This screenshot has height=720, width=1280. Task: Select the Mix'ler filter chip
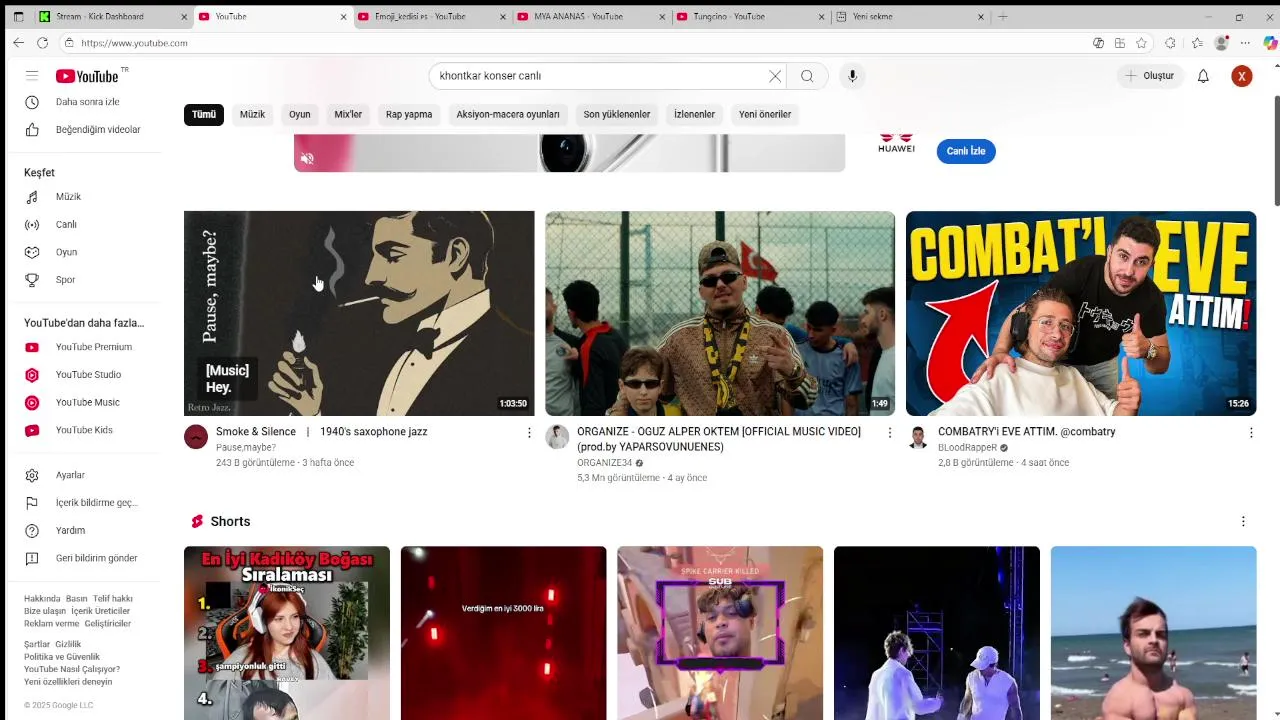(348, 114)
